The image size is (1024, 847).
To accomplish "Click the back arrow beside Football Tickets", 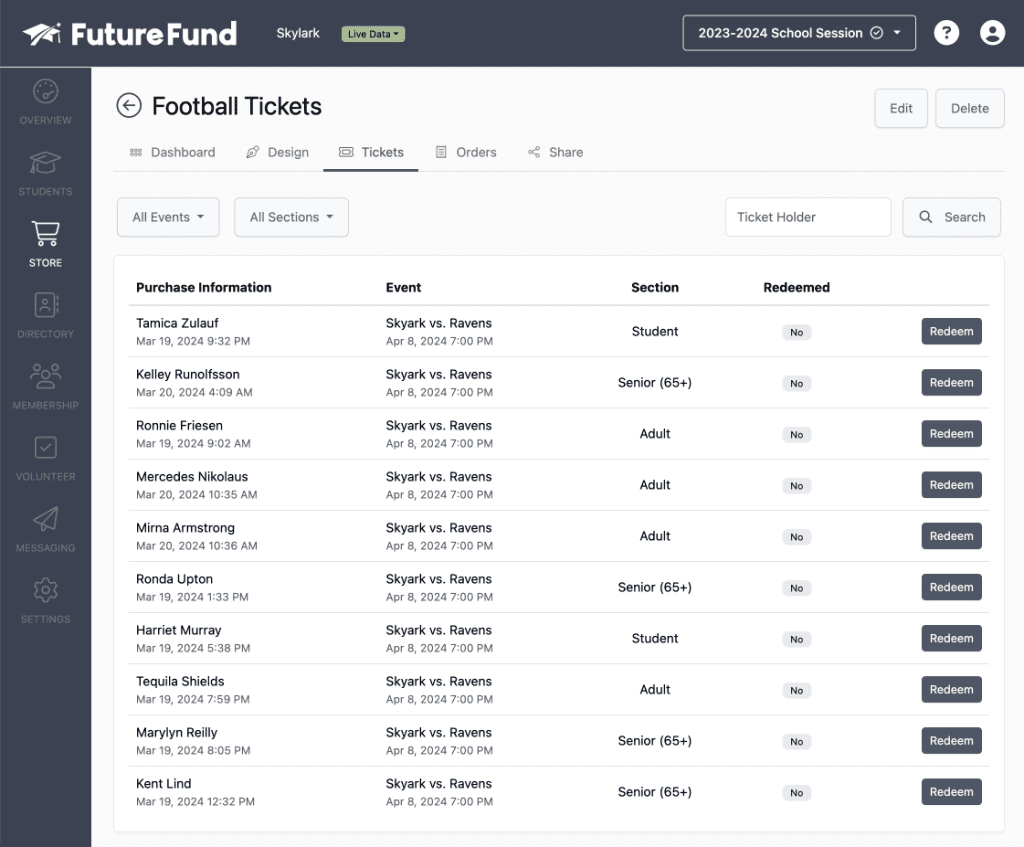I will tap(129, 106).
